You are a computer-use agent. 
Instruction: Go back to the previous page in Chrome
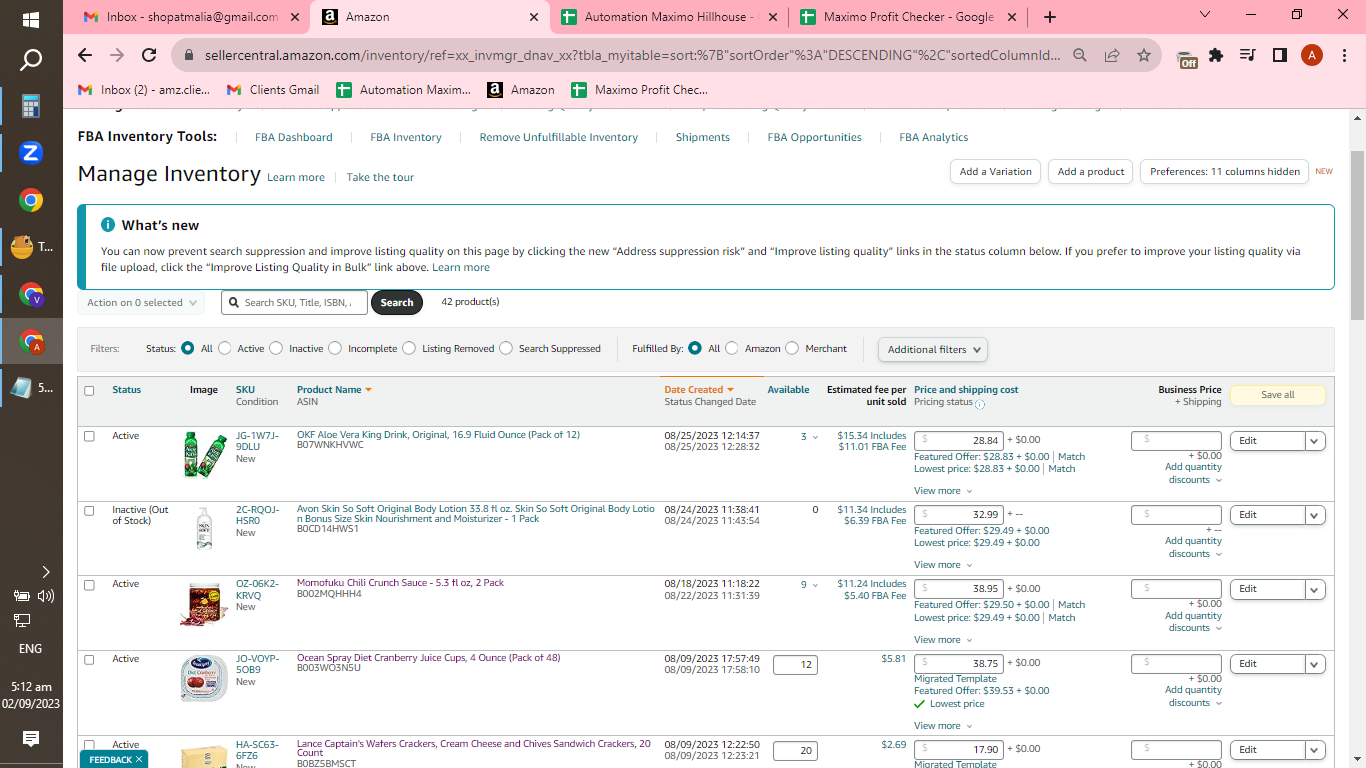tap(85, 56)
